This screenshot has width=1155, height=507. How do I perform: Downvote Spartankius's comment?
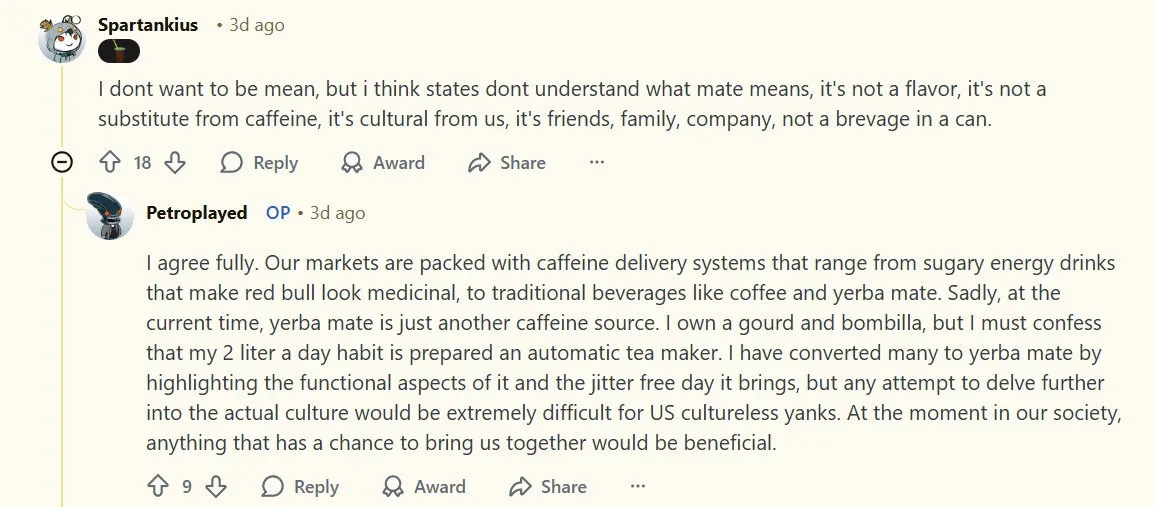click(x=174, y=163)
